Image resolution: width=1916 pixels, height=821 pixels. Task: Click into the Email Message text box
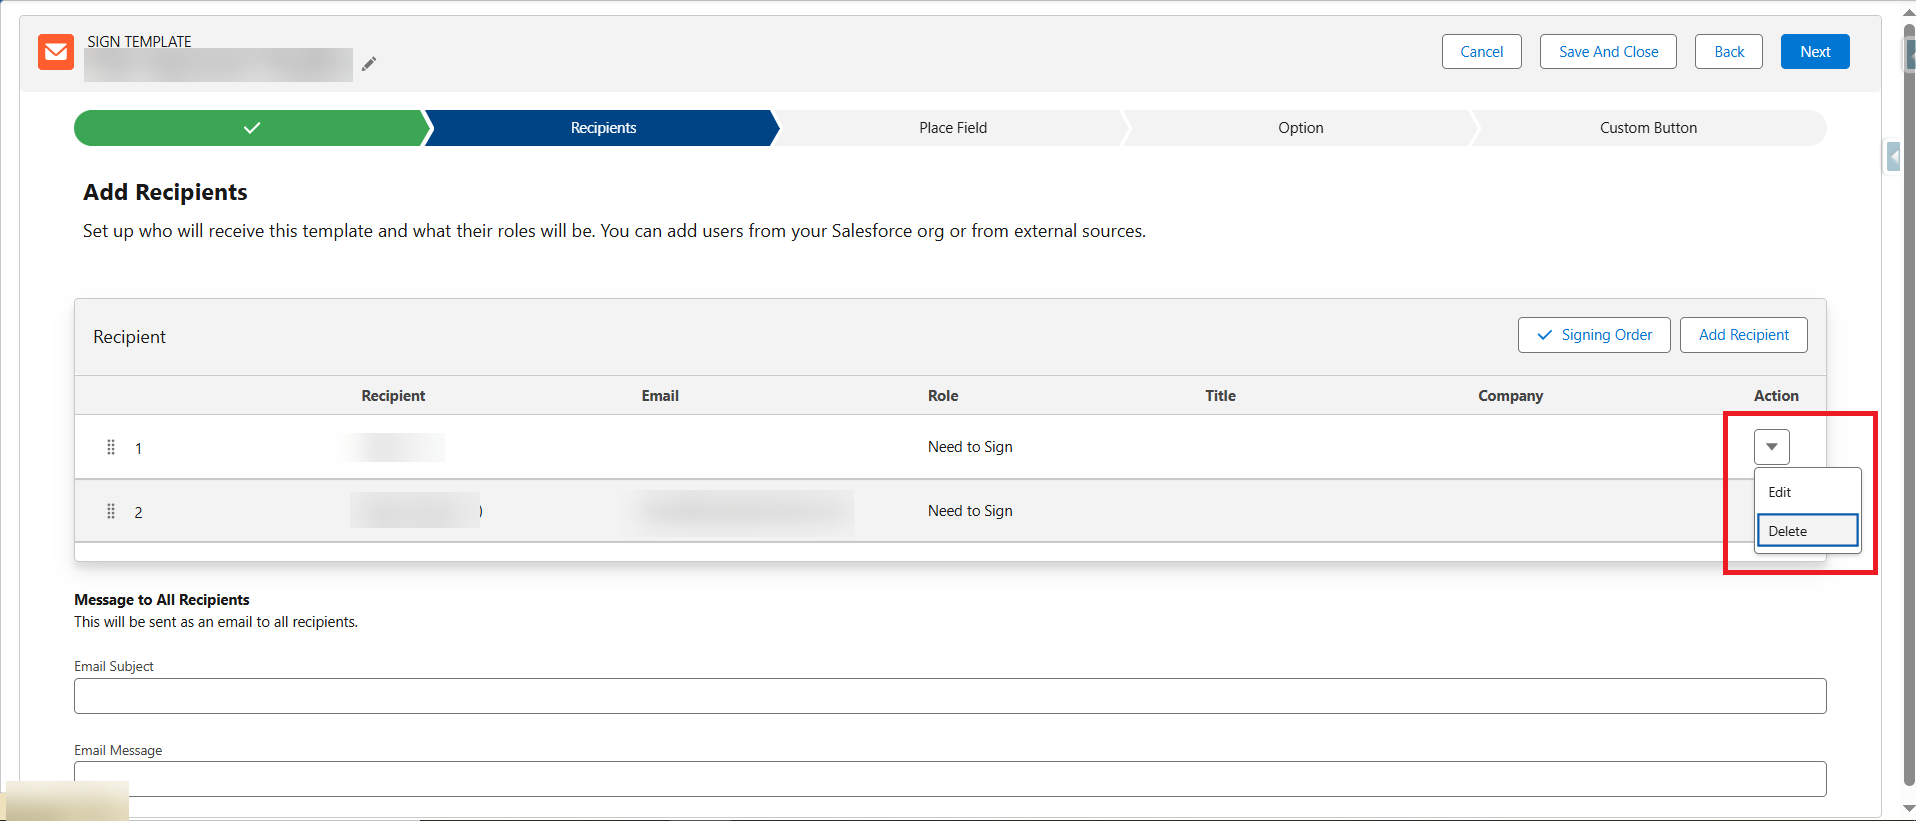[949, 779]
